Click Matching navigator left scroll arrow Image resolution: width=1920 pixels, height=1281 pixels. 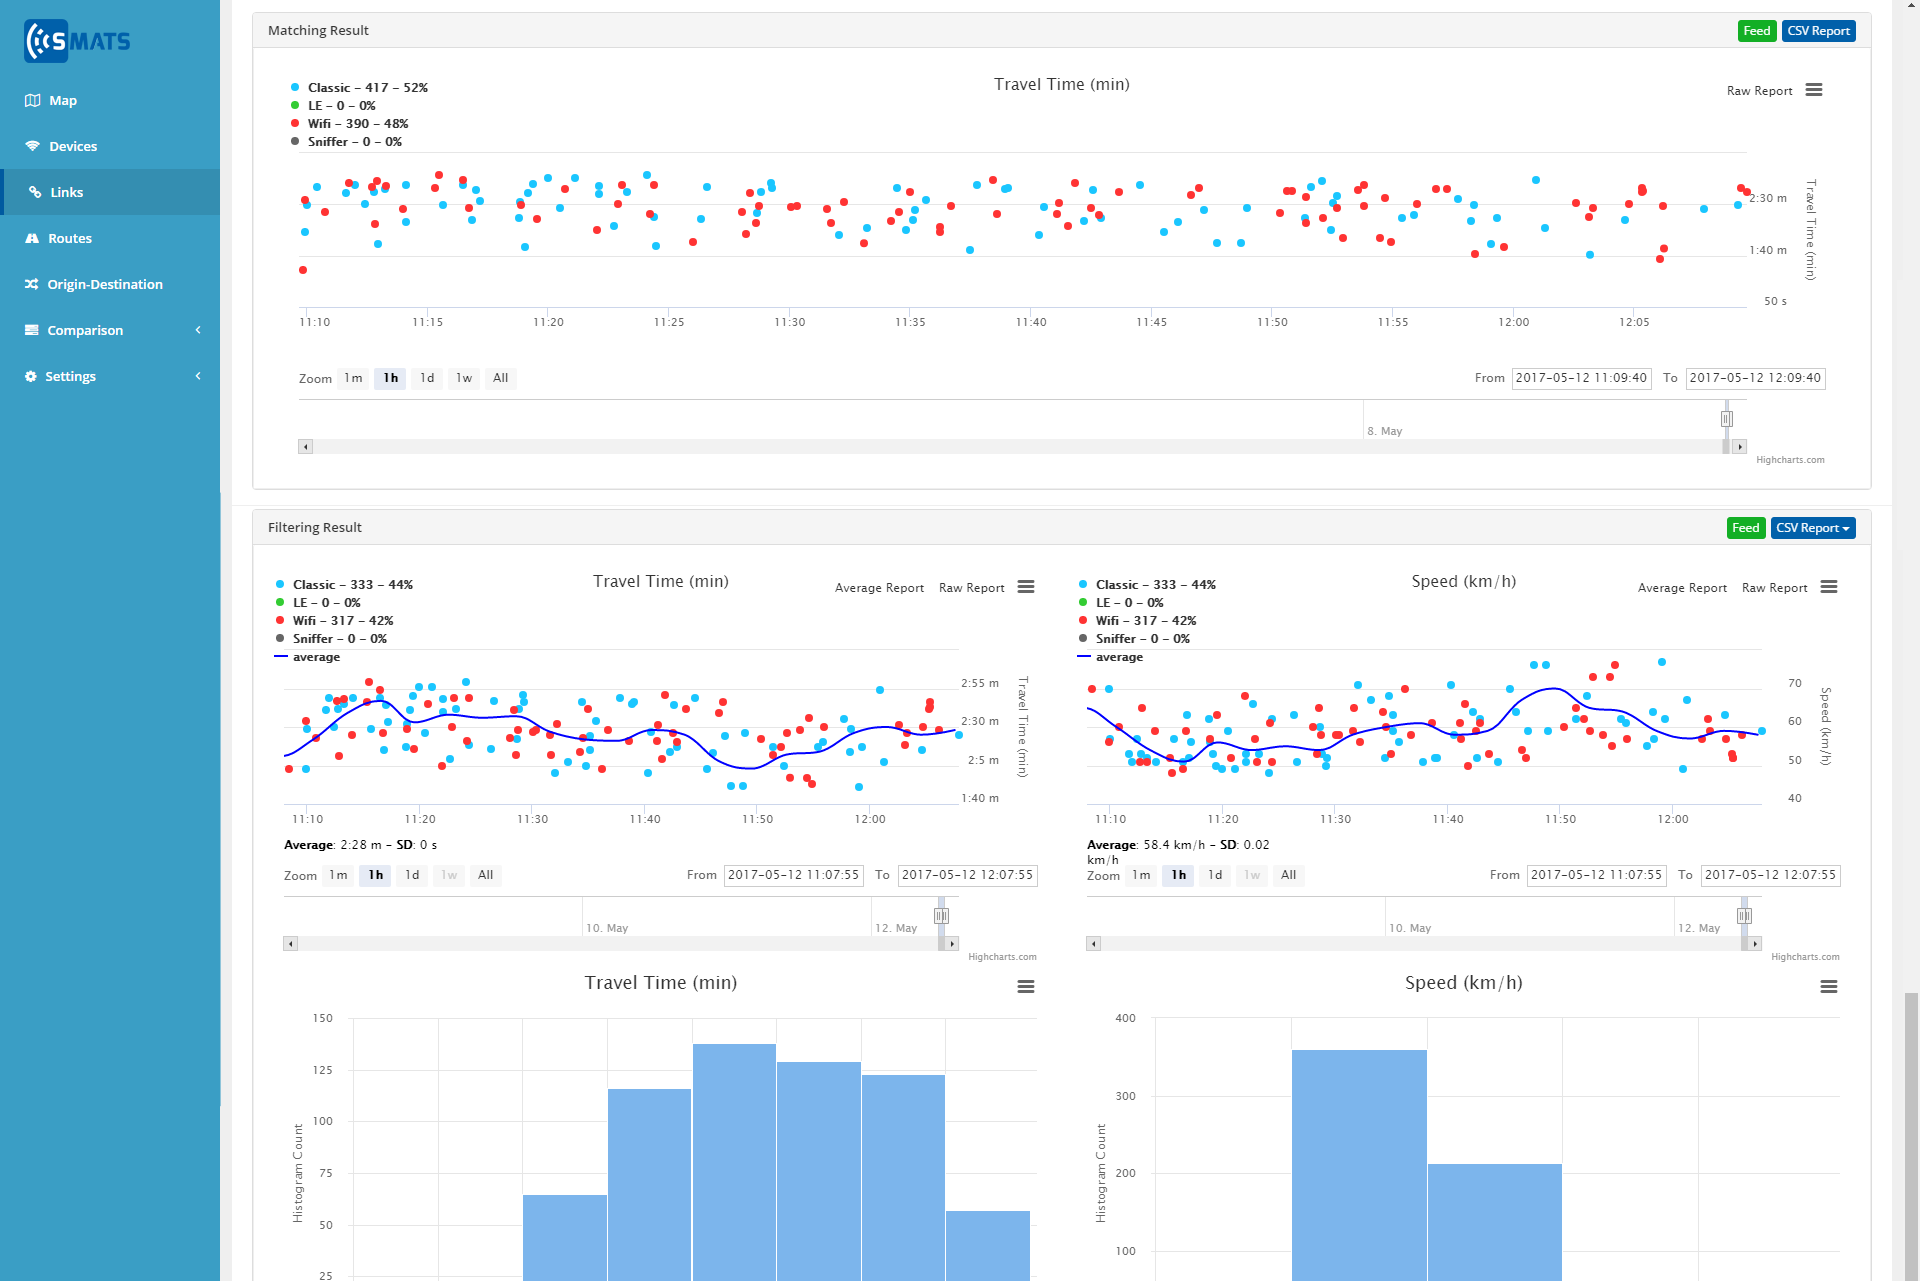[x=306, y=447]
